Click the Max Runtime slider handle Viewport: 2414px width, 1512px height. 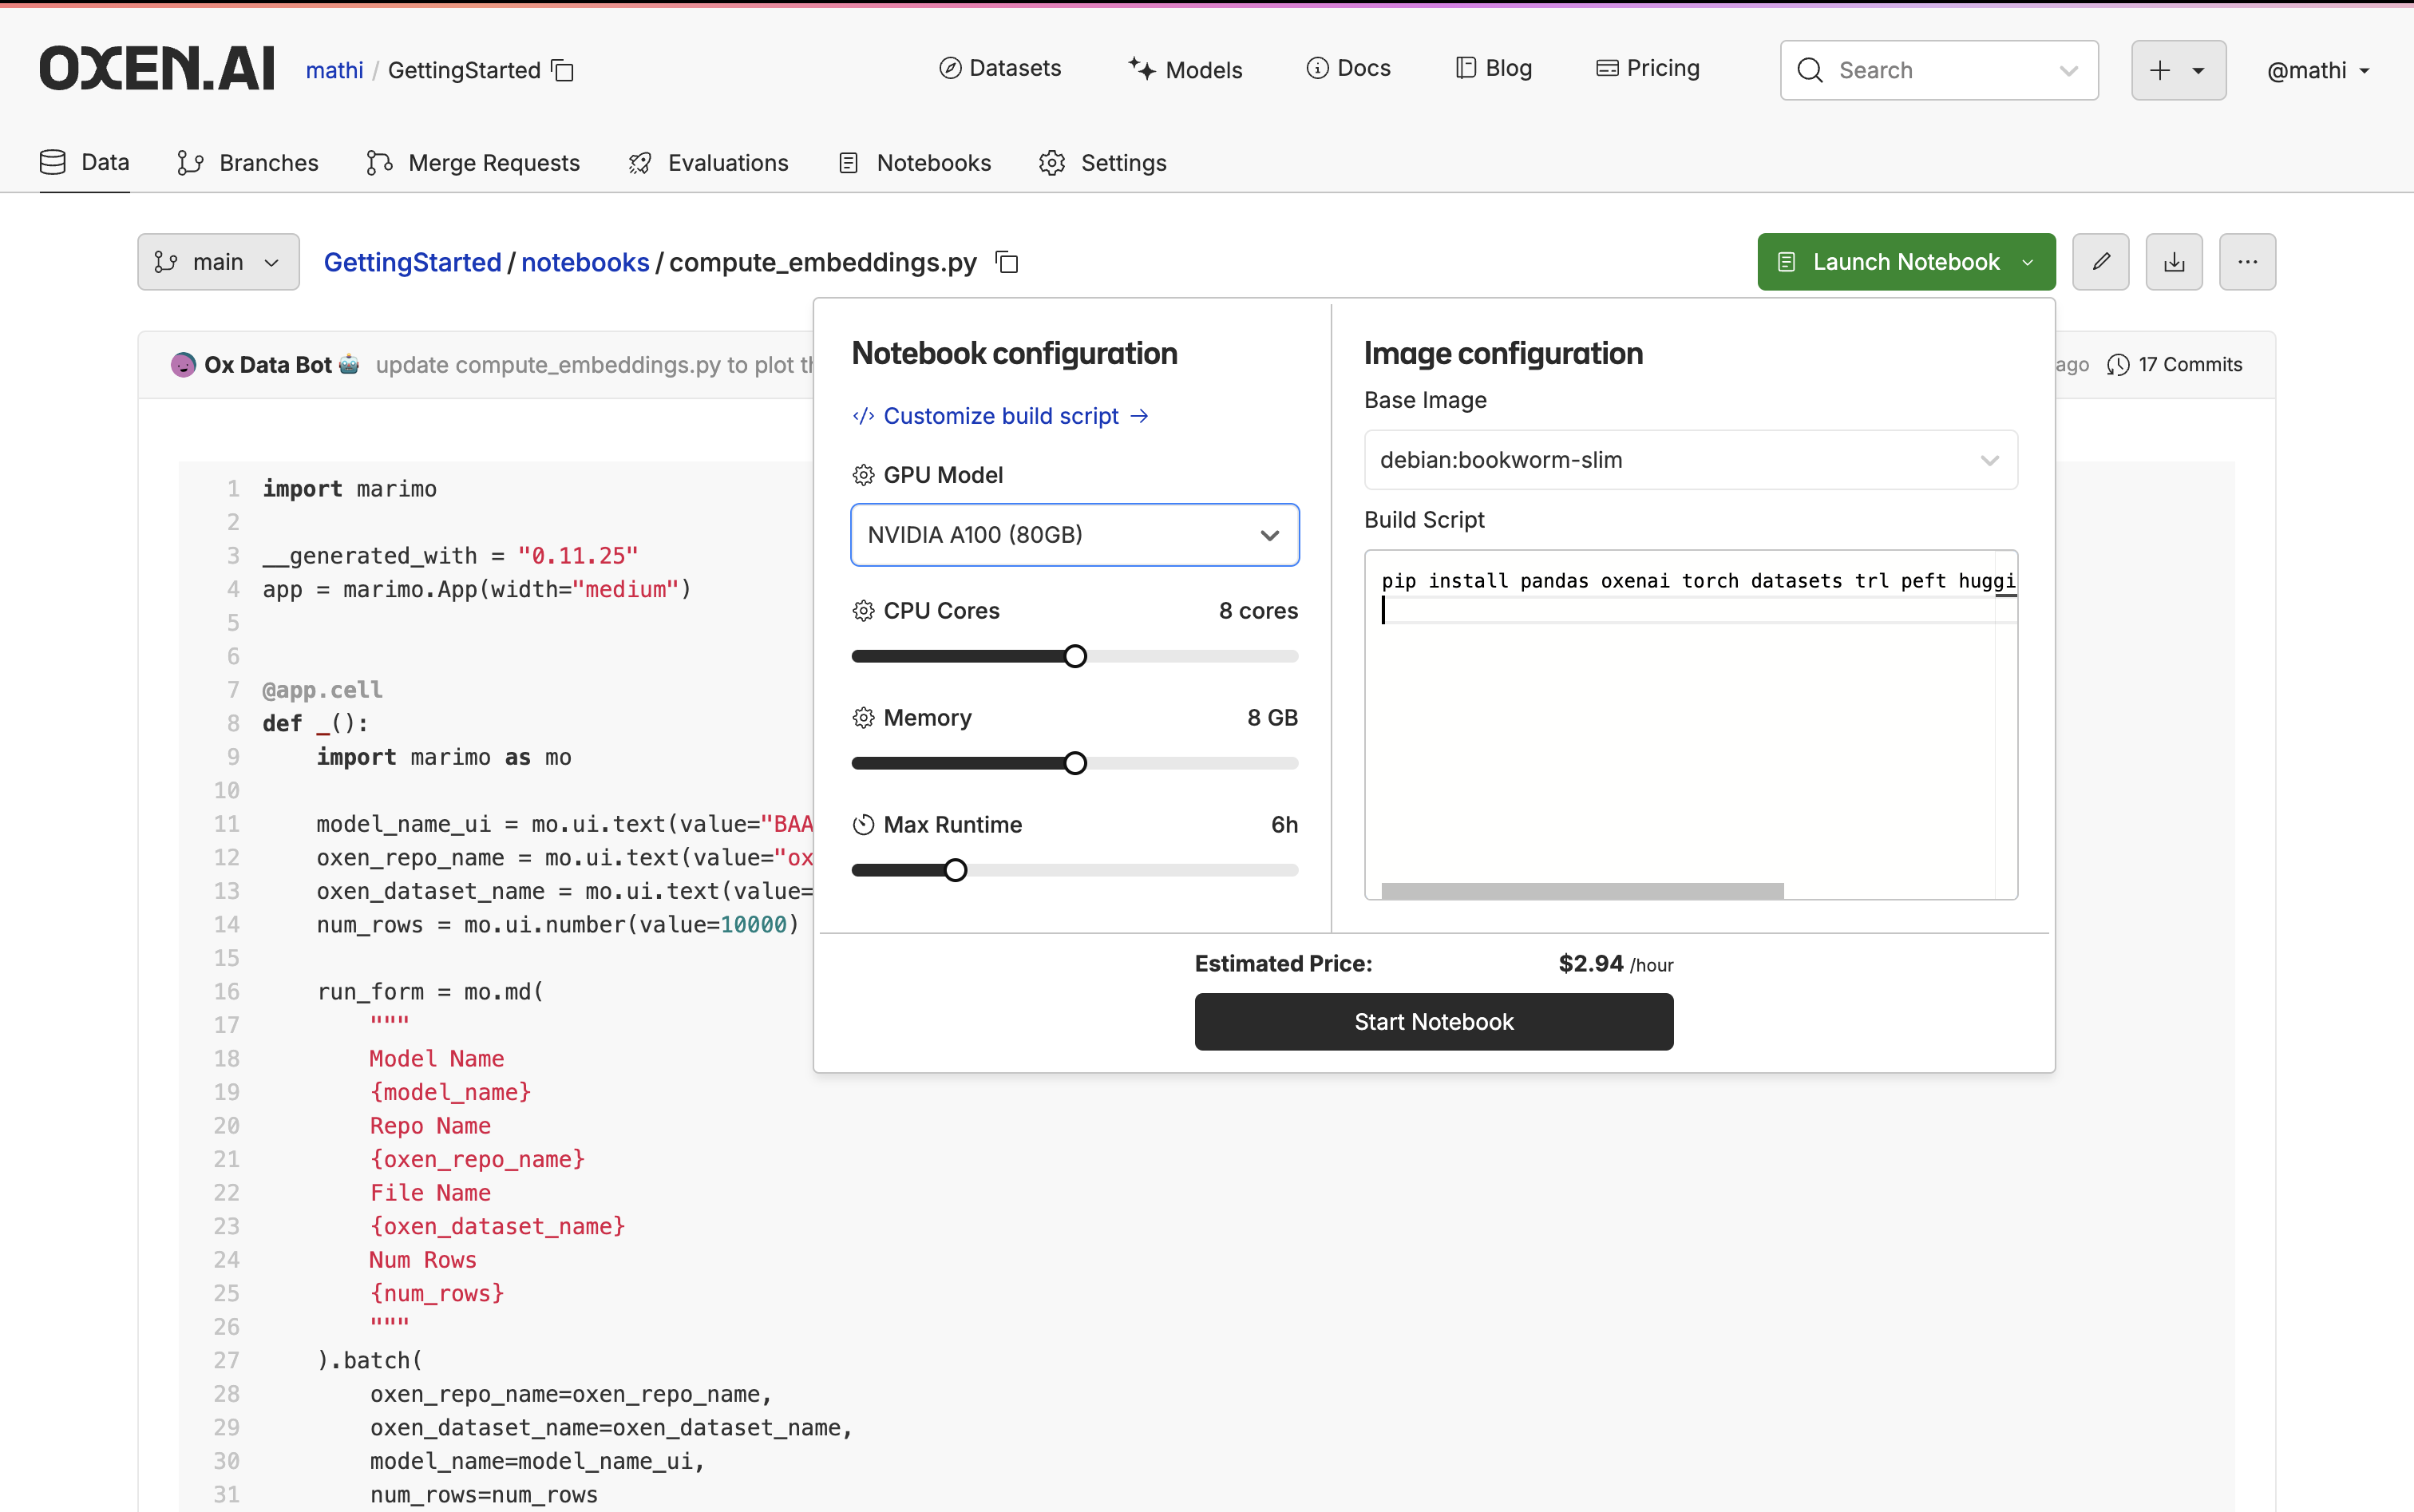[955, 870]
